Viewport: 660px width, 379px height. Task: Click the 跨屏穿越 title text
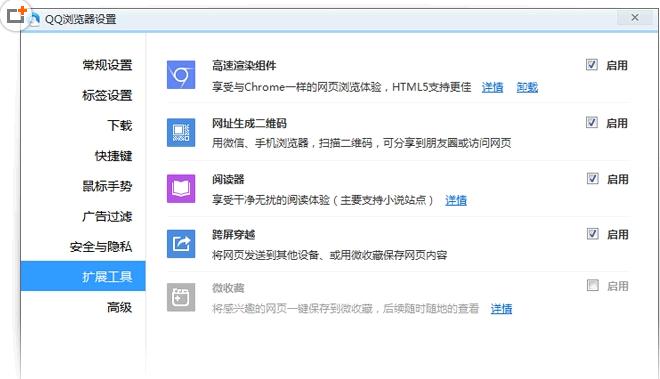pyautogui.click(x=234, y=235)
